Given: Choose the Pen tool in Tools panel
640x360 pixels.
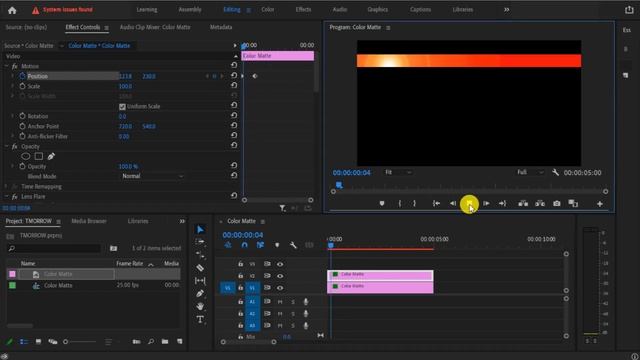Looking at the screenshot, I should pyautogui.click(x=200, y=293).
